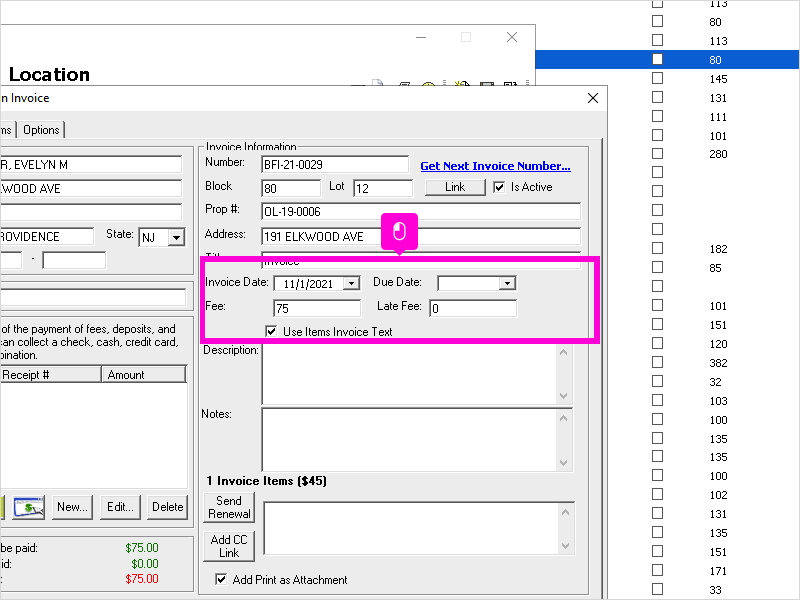Click inside the Notes text area
This screenshot has width=800, height=600.
point(409,440)
